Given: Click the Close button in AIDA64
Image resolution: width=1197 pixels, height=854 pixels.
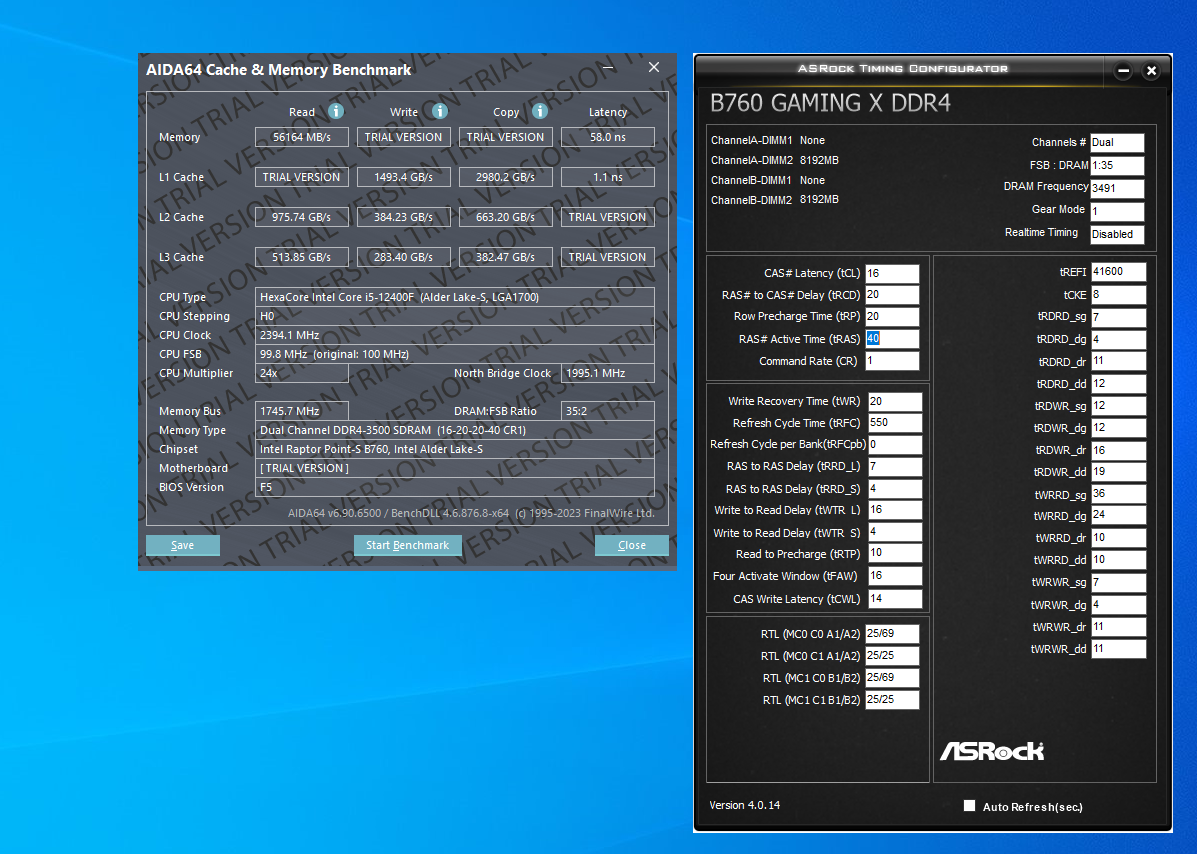Looking at the screenshot, I should (631, 545).
